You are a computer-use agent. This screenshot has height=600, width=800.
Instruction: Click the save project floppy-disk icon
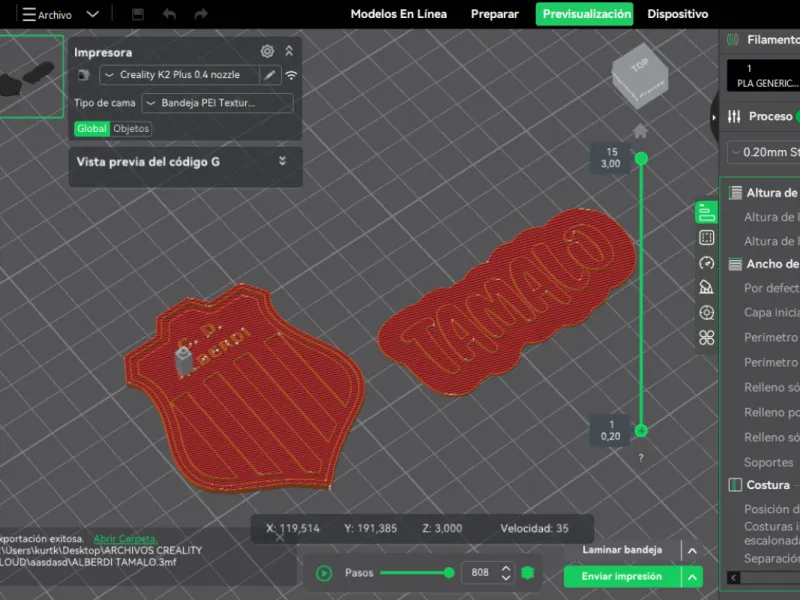pos(138,14)
